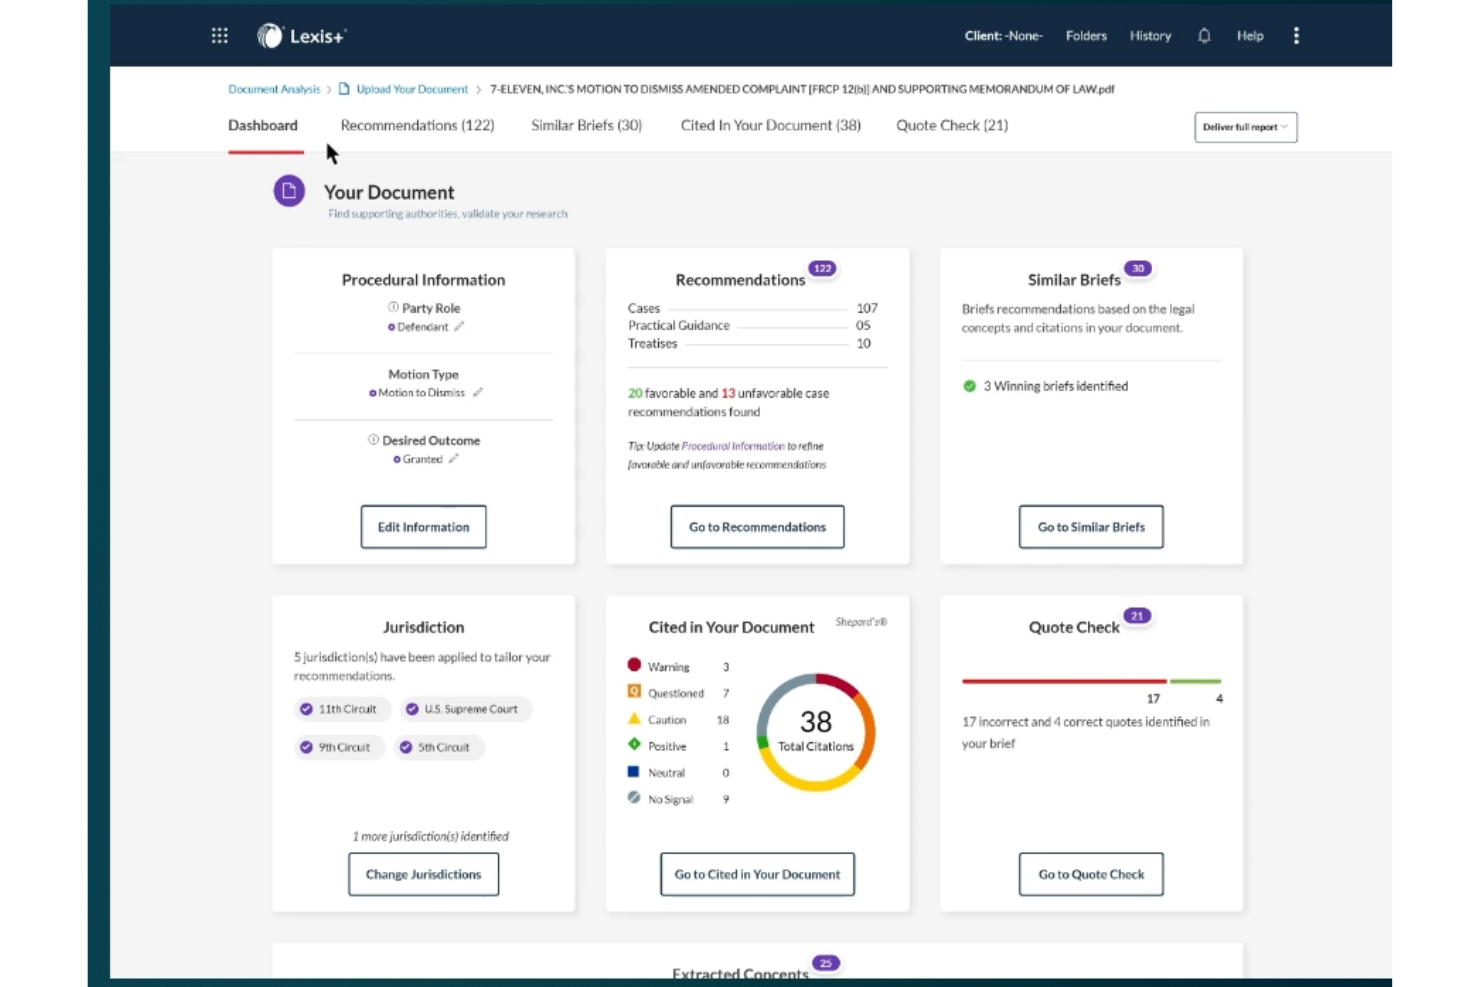Click the Defendant party role value

pos(422,327)
